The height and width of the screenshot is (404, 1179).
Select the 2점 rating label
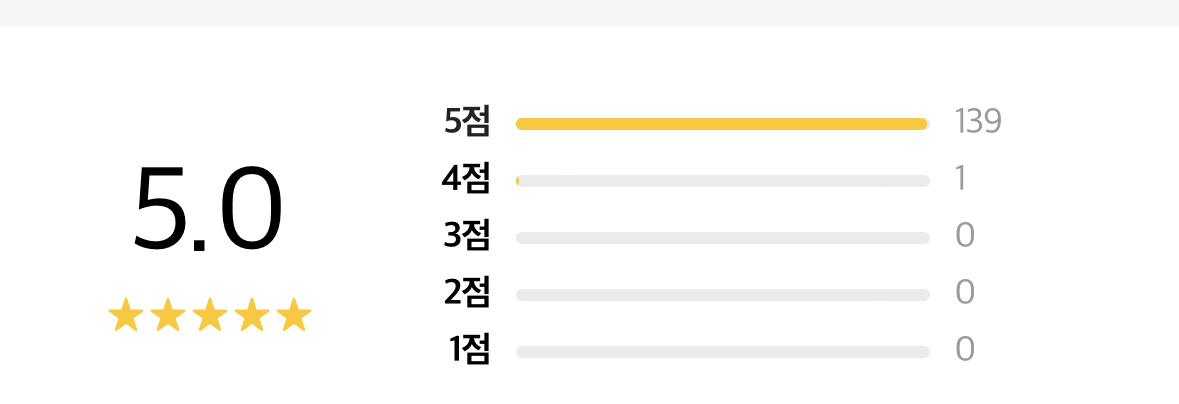(x=467, y=293)
